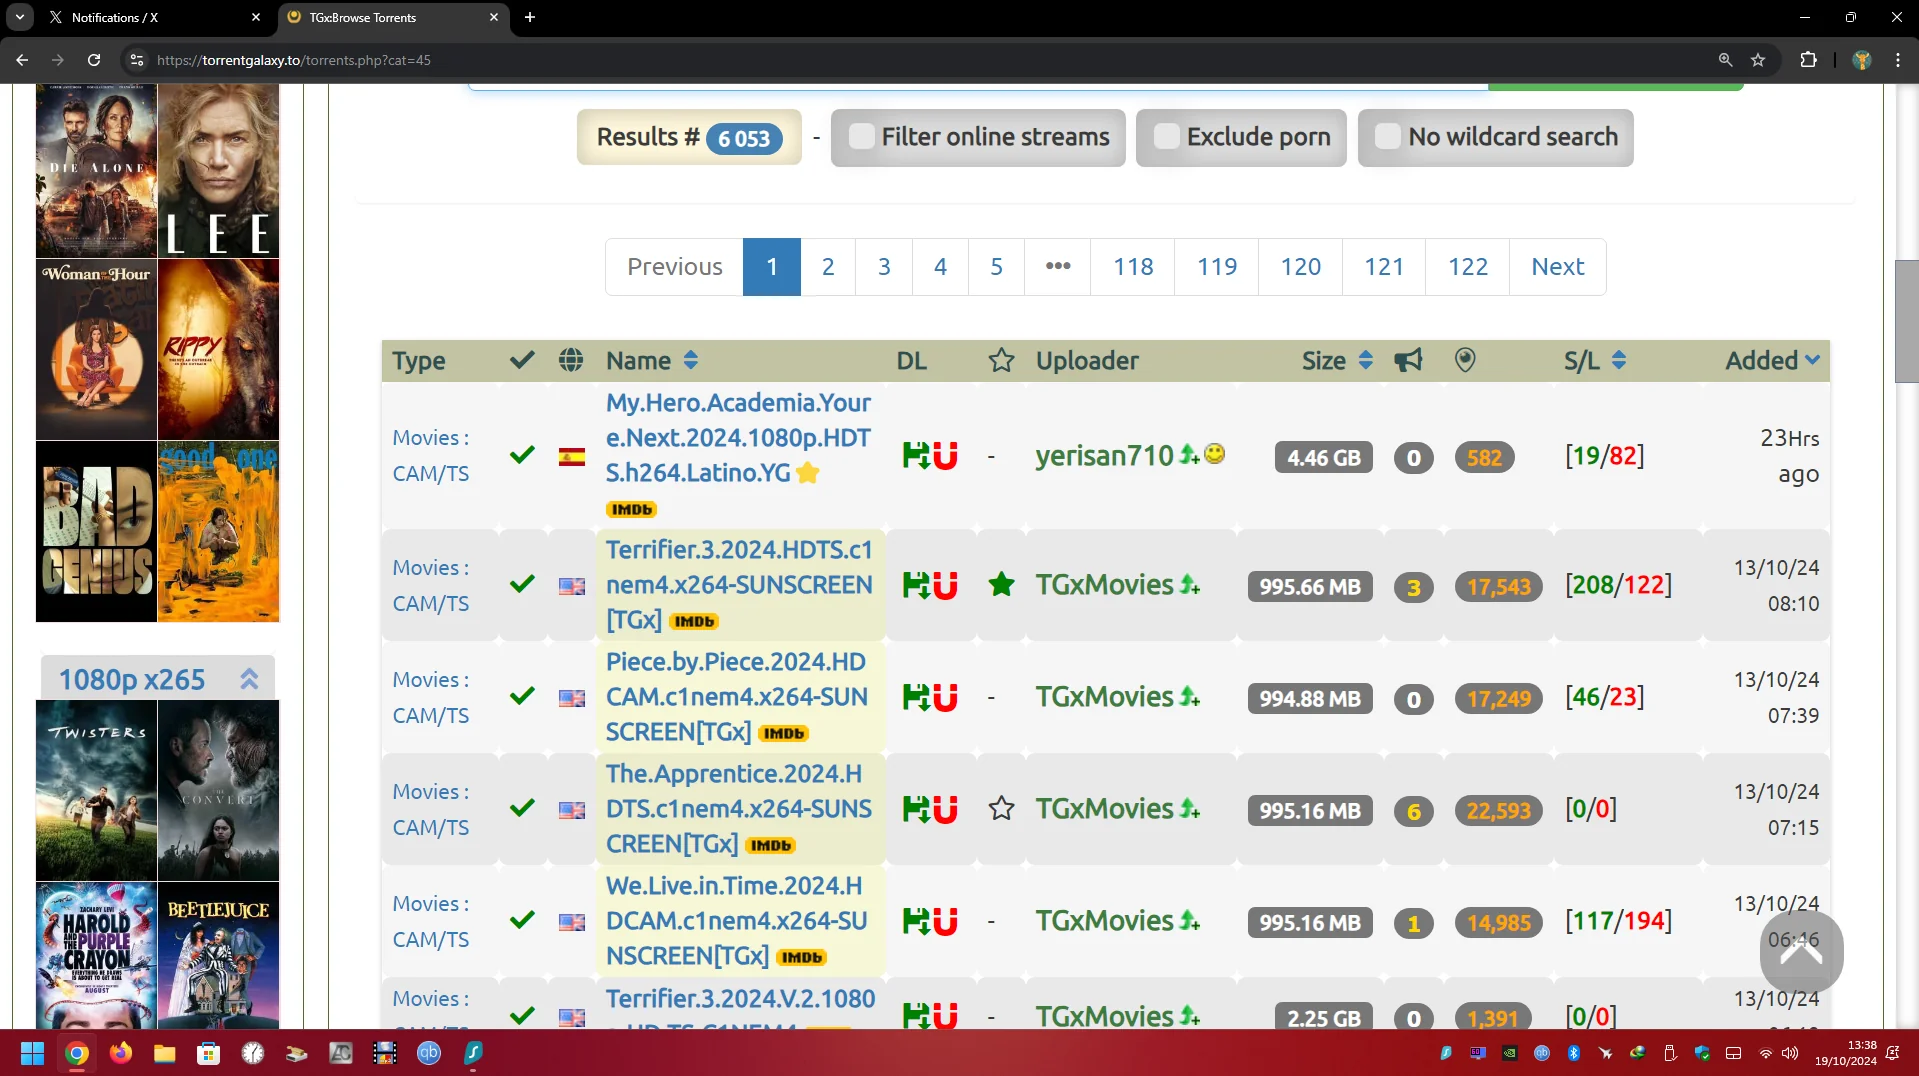Click the [208/122] seeders/leechers value
This screenshot has width=1919, height=1076.
tap(1618, 584)
